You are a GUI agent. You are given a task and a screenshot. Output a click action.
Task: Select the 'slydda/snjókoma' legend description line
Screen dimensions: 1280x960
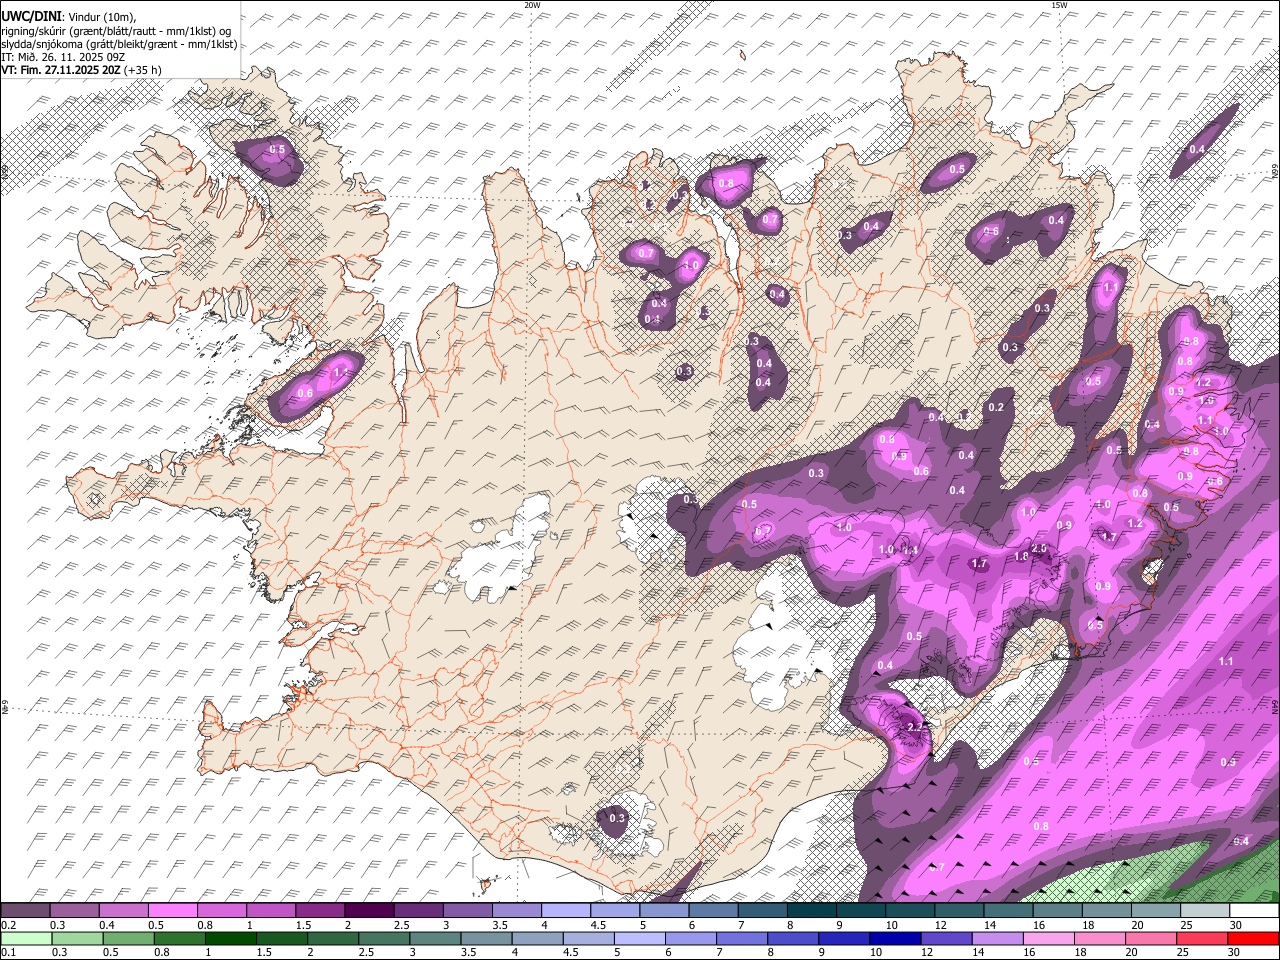(x=119, y=44)
